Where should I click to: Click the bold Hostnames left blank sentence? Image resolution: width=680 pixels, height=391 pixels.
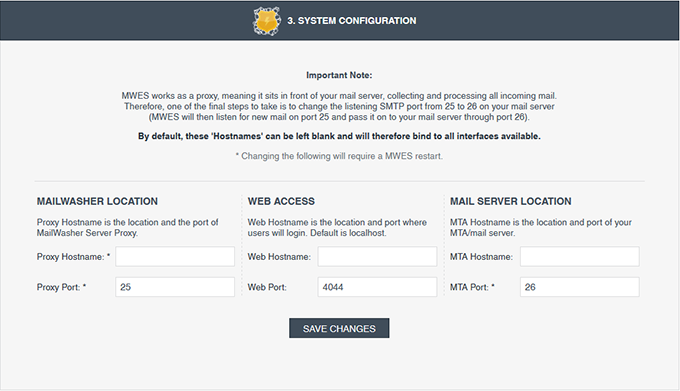(339, 136)
